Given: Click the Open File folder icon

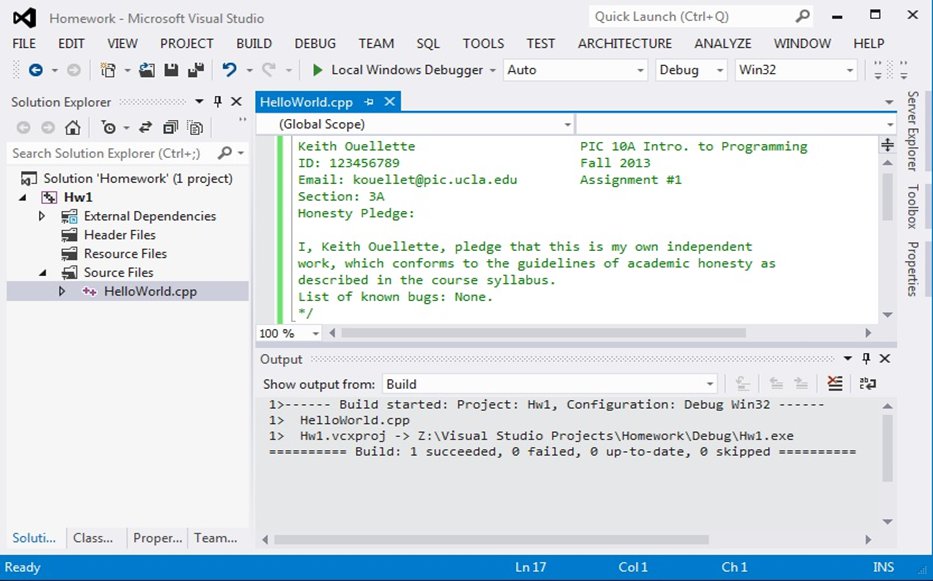Looking at the screenshot, I should pyautogui.click(x=146, y=70).
